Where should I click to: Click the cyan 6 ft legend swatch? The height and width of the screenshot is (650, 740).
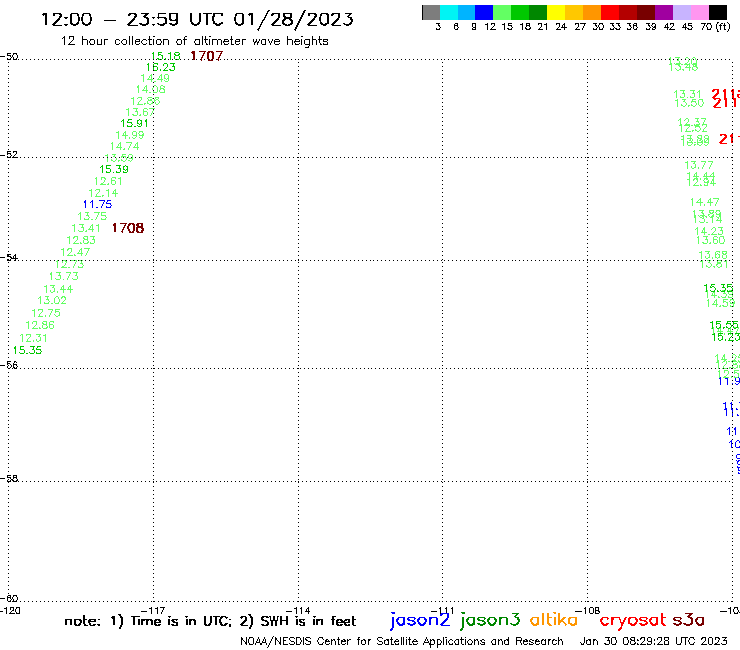coord(449,12)
